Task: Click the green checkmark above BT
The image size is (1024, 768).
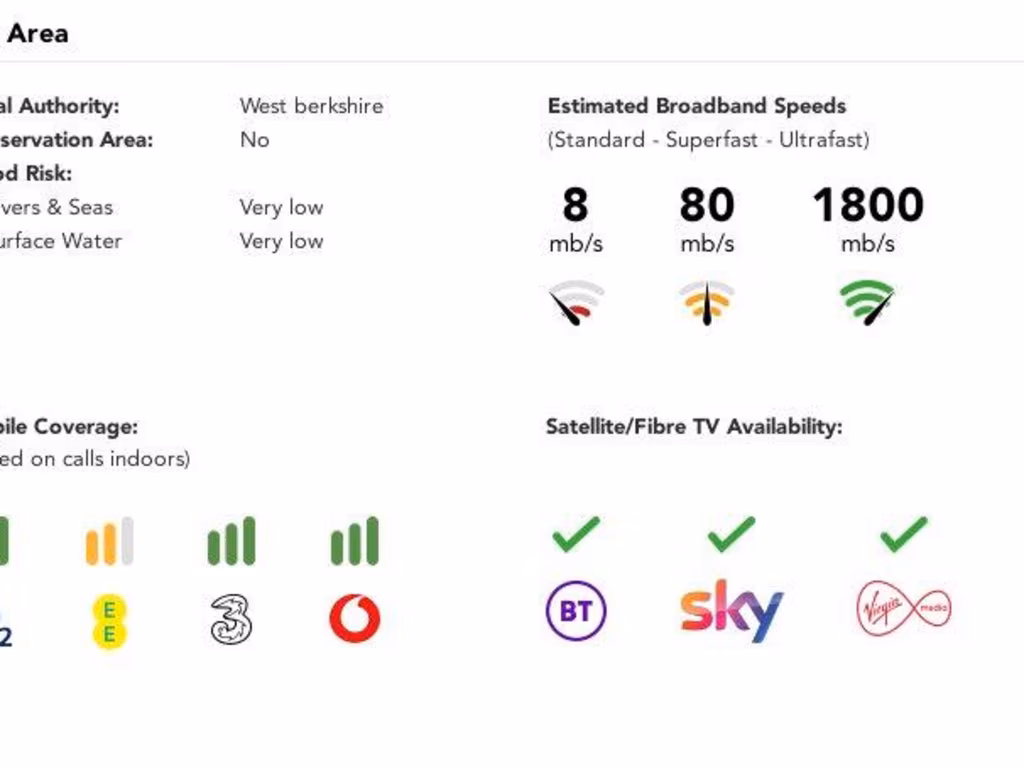Action: point(576,534)
